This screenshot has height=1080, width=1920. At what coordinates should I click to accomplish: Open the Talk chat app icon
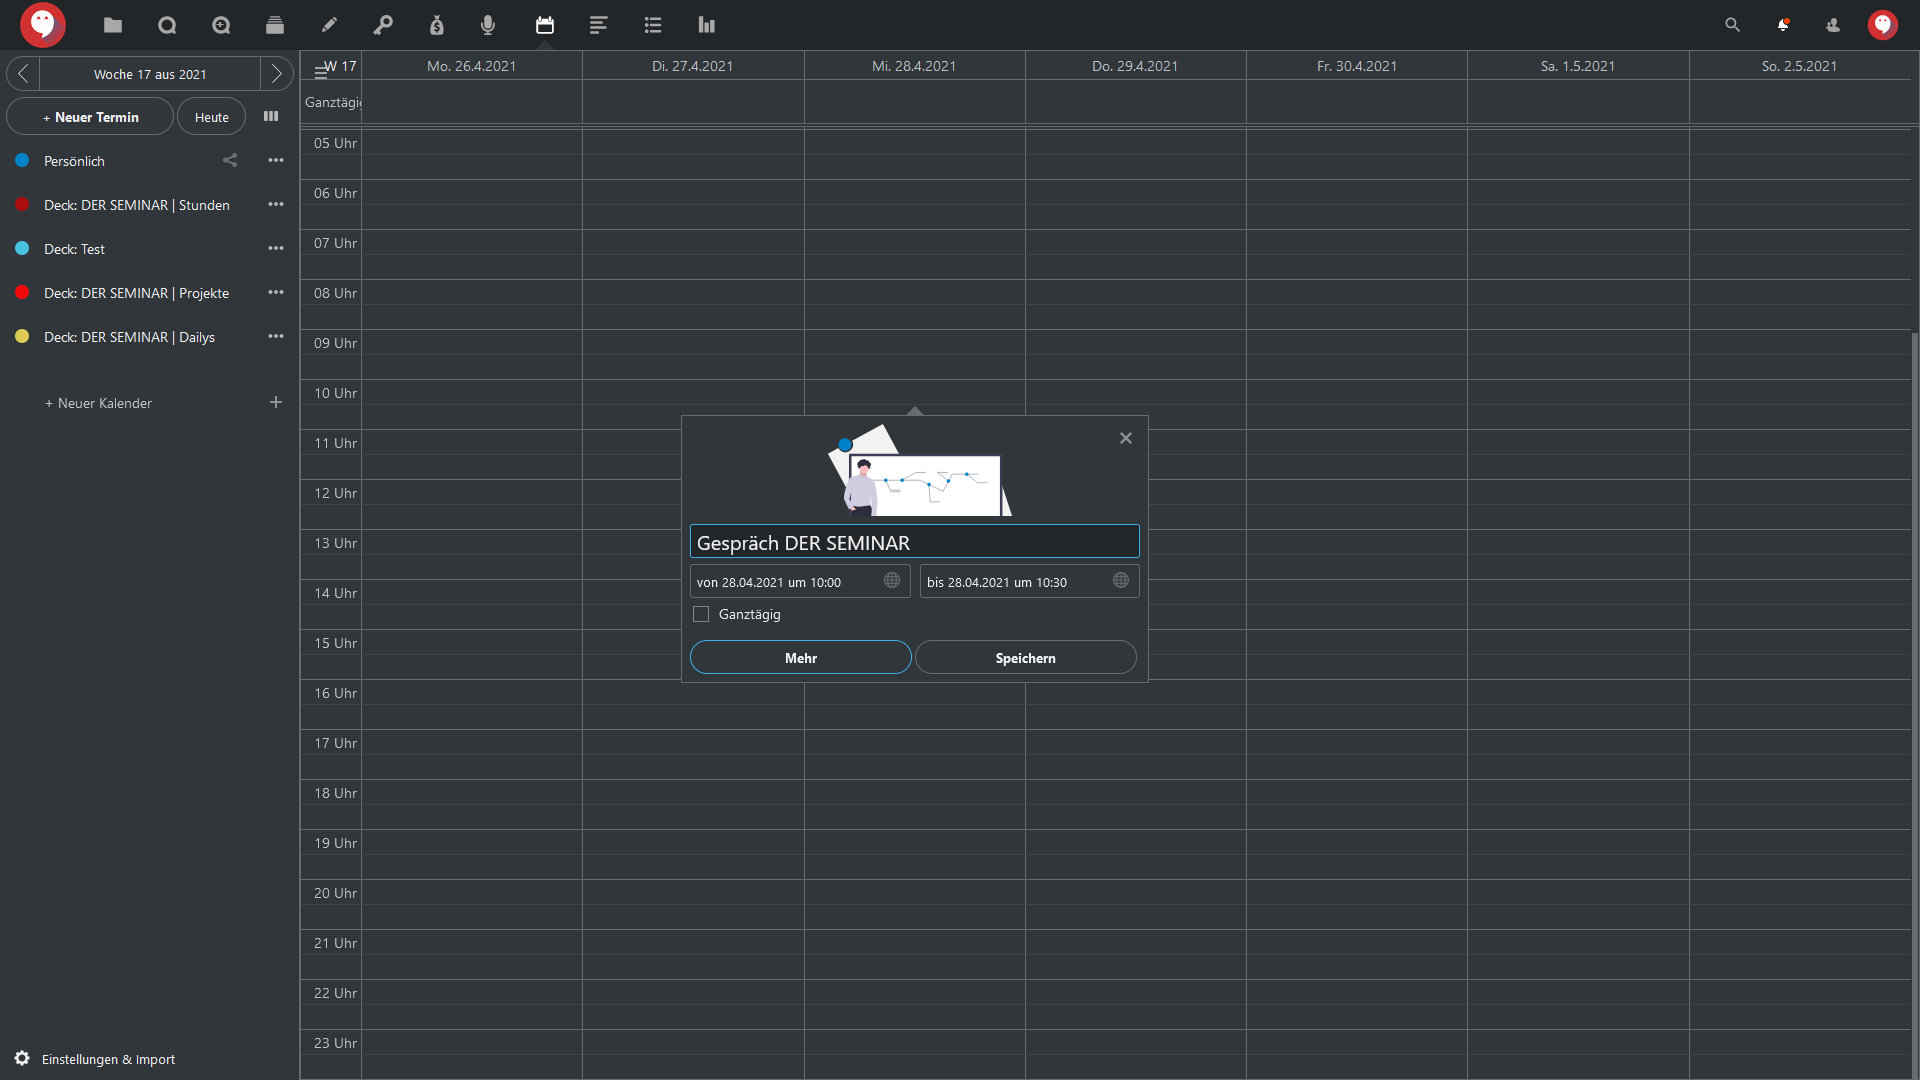coord(167,25)
